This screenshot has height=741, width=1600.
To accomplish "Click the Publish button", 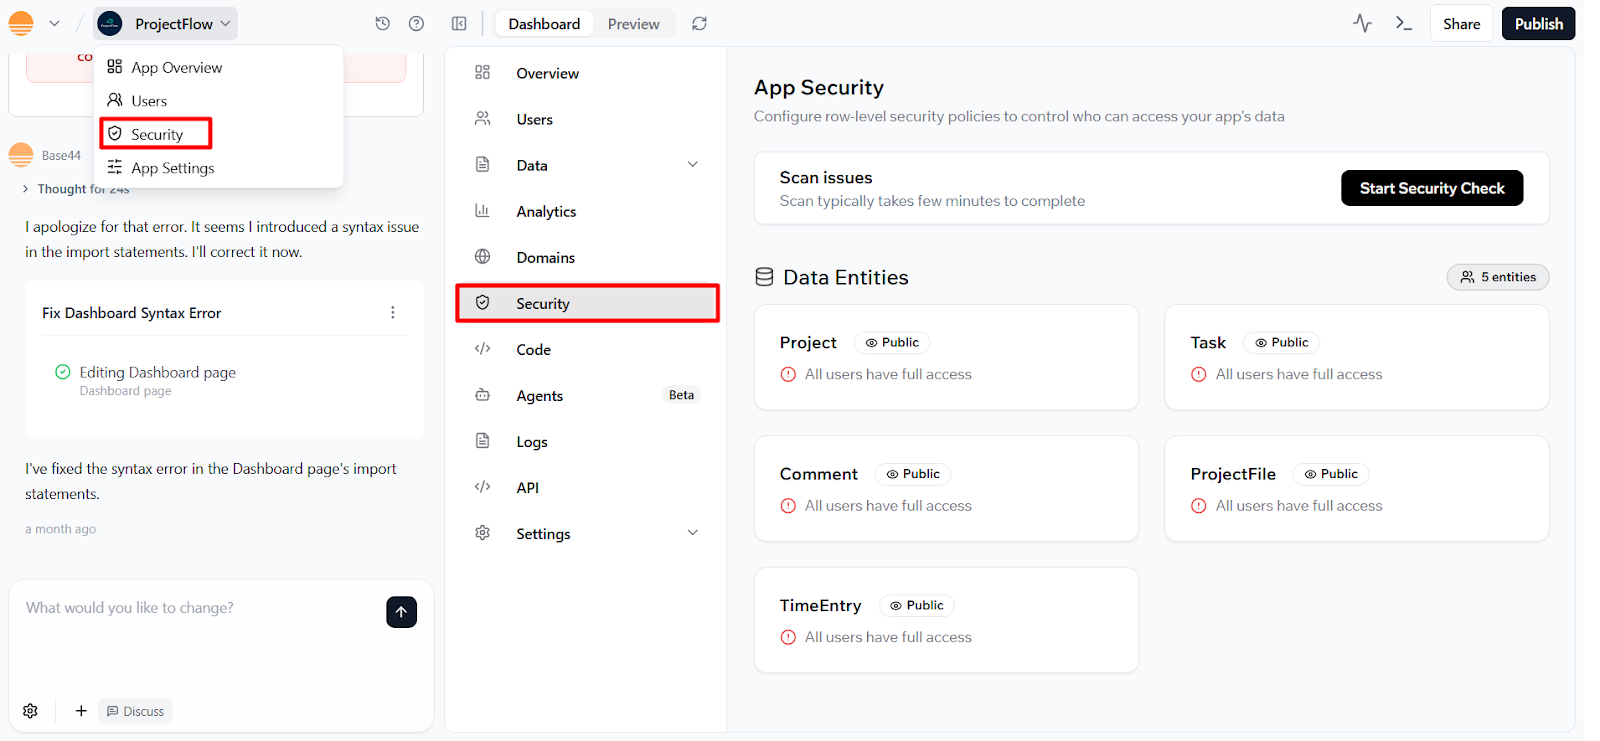I will tap(1538, 23).
